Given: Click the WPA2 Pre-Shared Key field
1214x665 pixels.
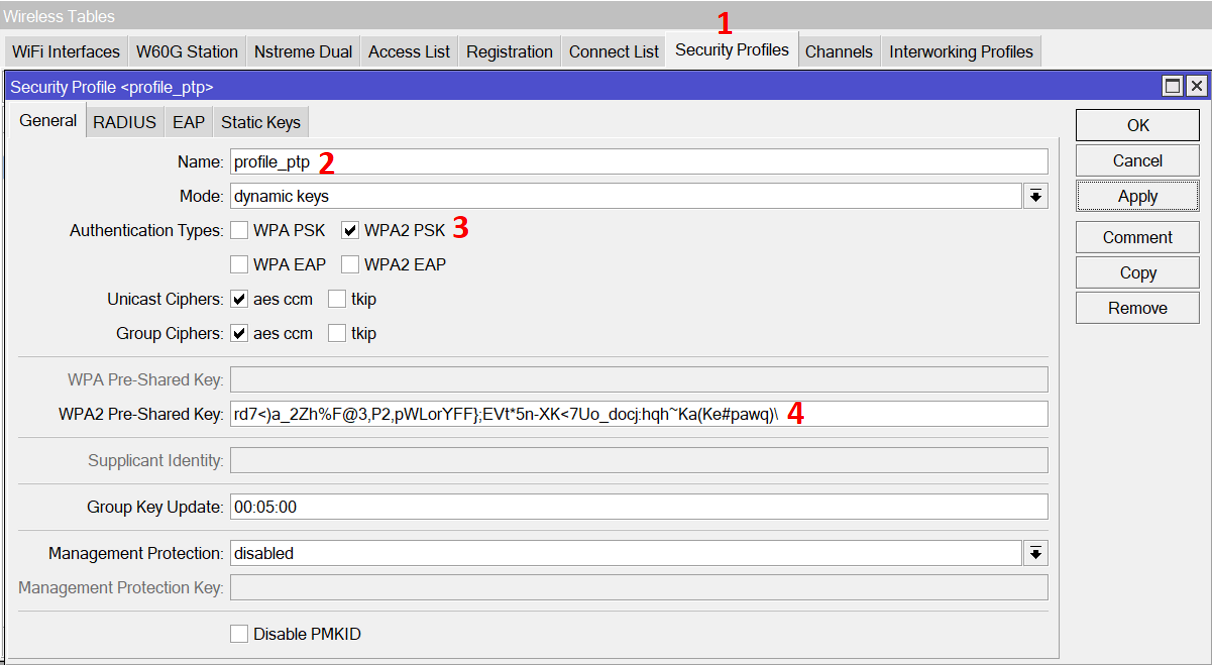Looking at the screenshot, I should click(x=639, y=414).
